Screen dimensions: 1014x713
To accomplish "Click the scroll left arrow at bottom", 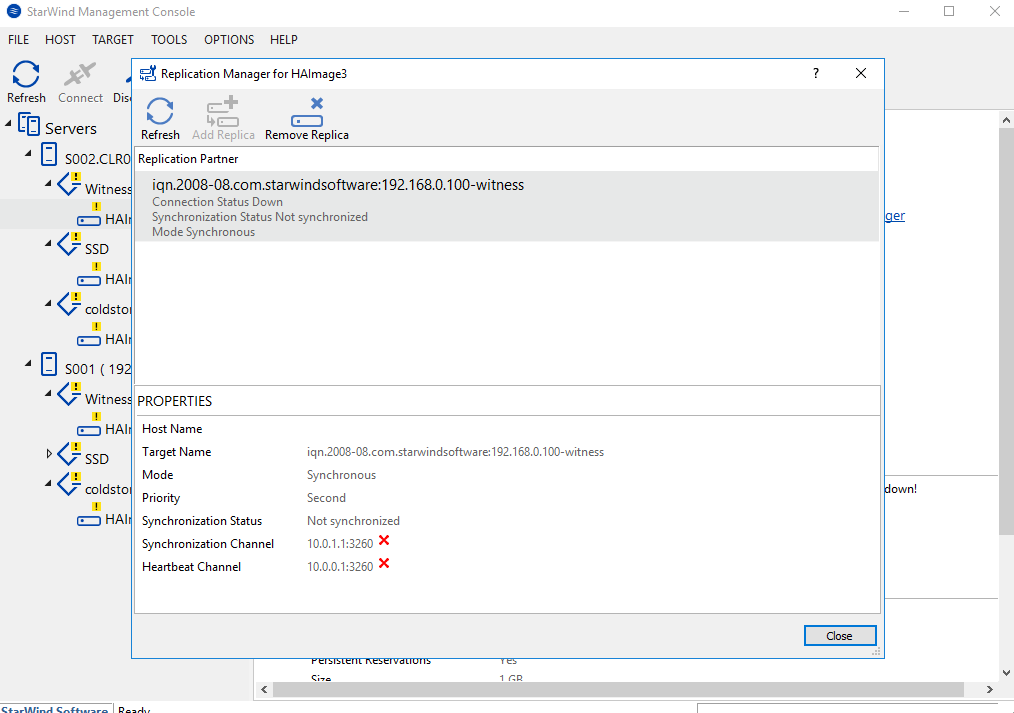I will coord(264,690).
